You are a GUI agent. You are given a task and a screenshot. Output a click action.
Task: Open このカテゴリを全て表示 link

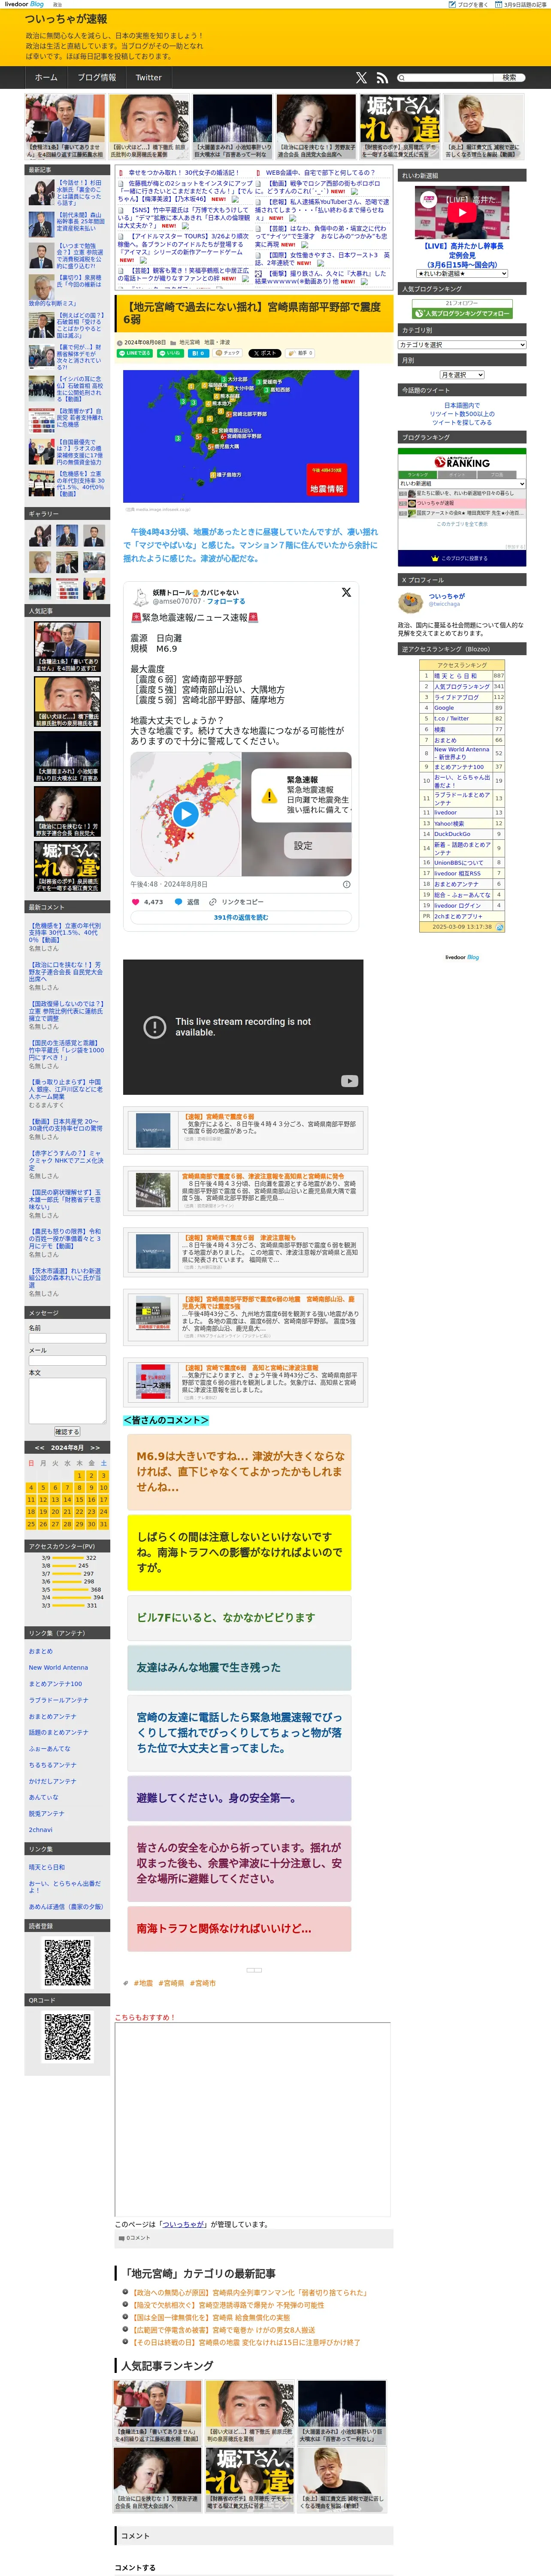point(462,524)
